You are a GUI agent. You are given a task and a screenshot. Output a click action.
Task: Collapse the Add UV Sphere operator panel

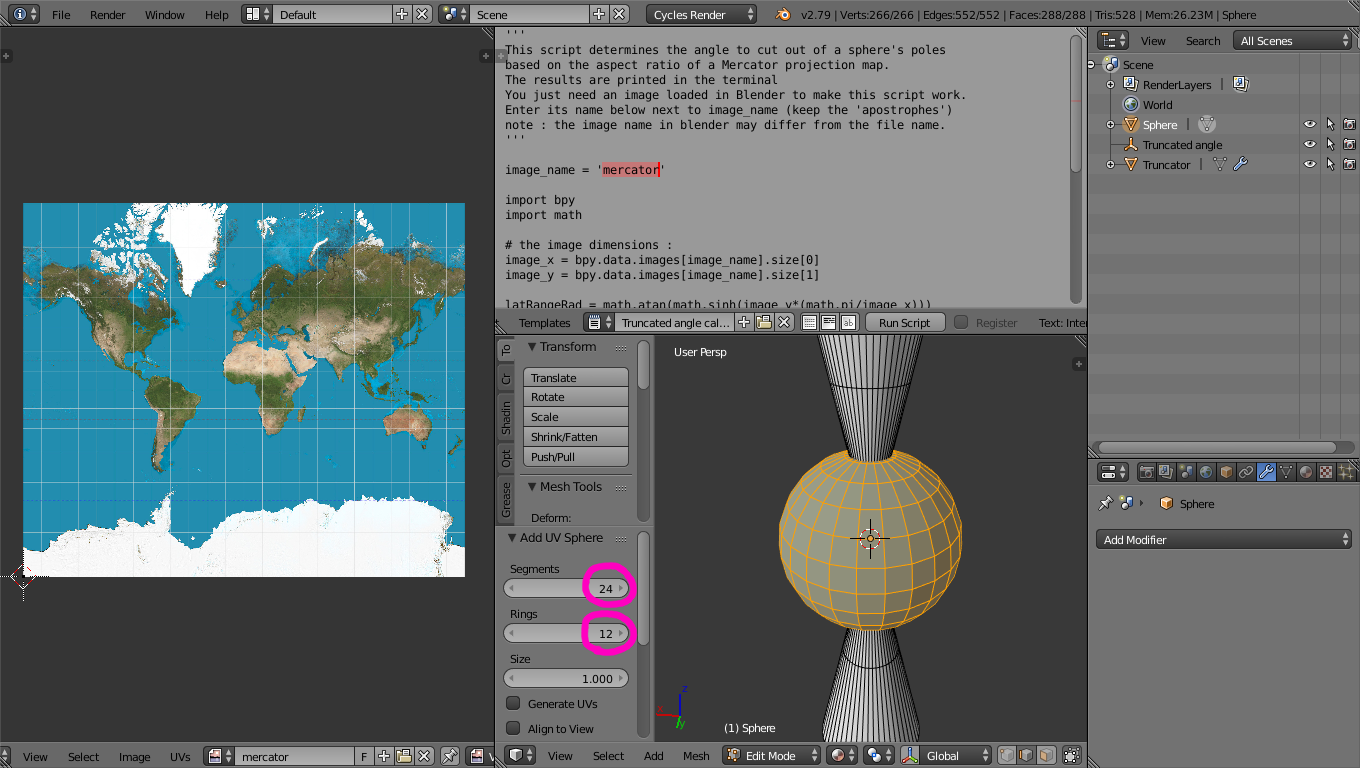512,538
